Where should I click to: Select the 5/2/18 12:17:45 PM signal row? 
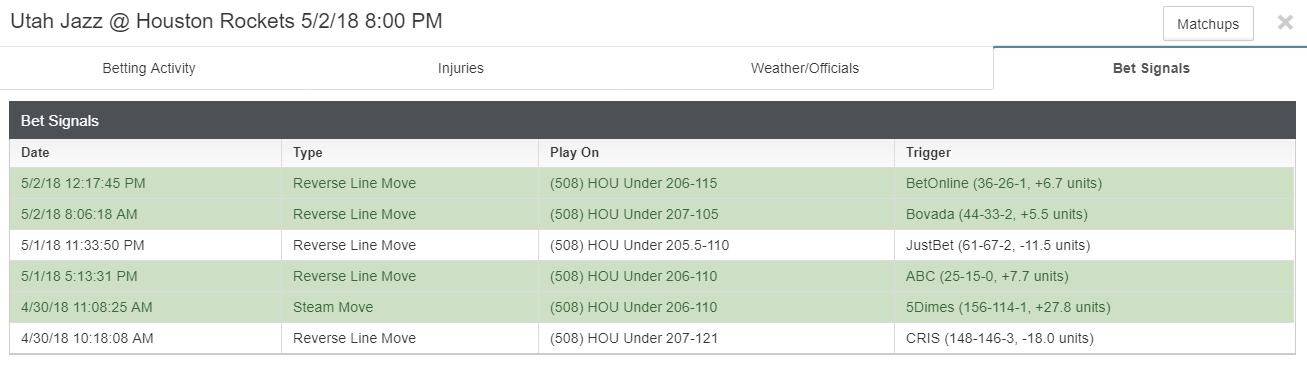pyautogui.click(x=653, y=183)
